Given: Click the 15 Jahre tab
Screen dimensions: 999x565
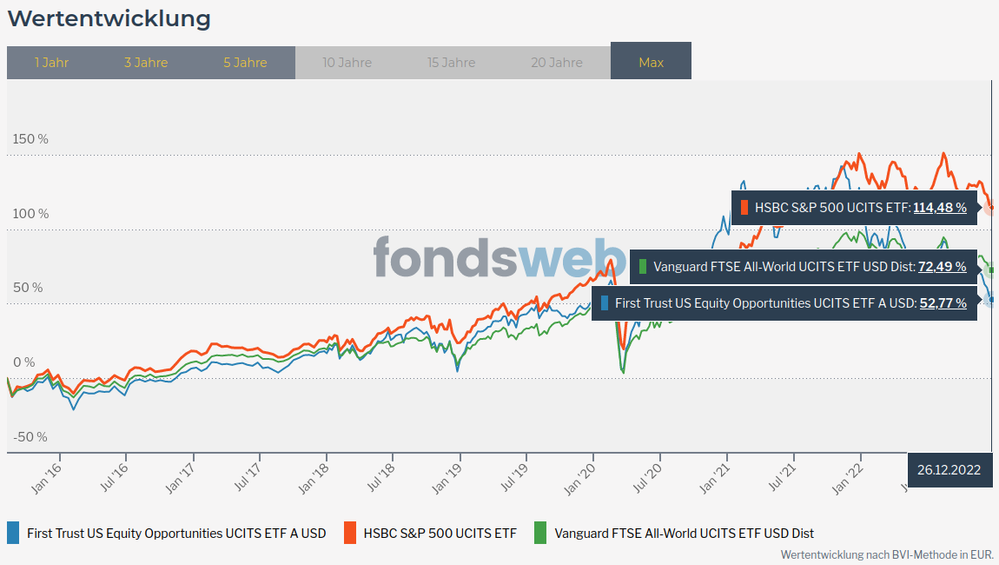Looking at the screenshot, I should click(451, 62).
